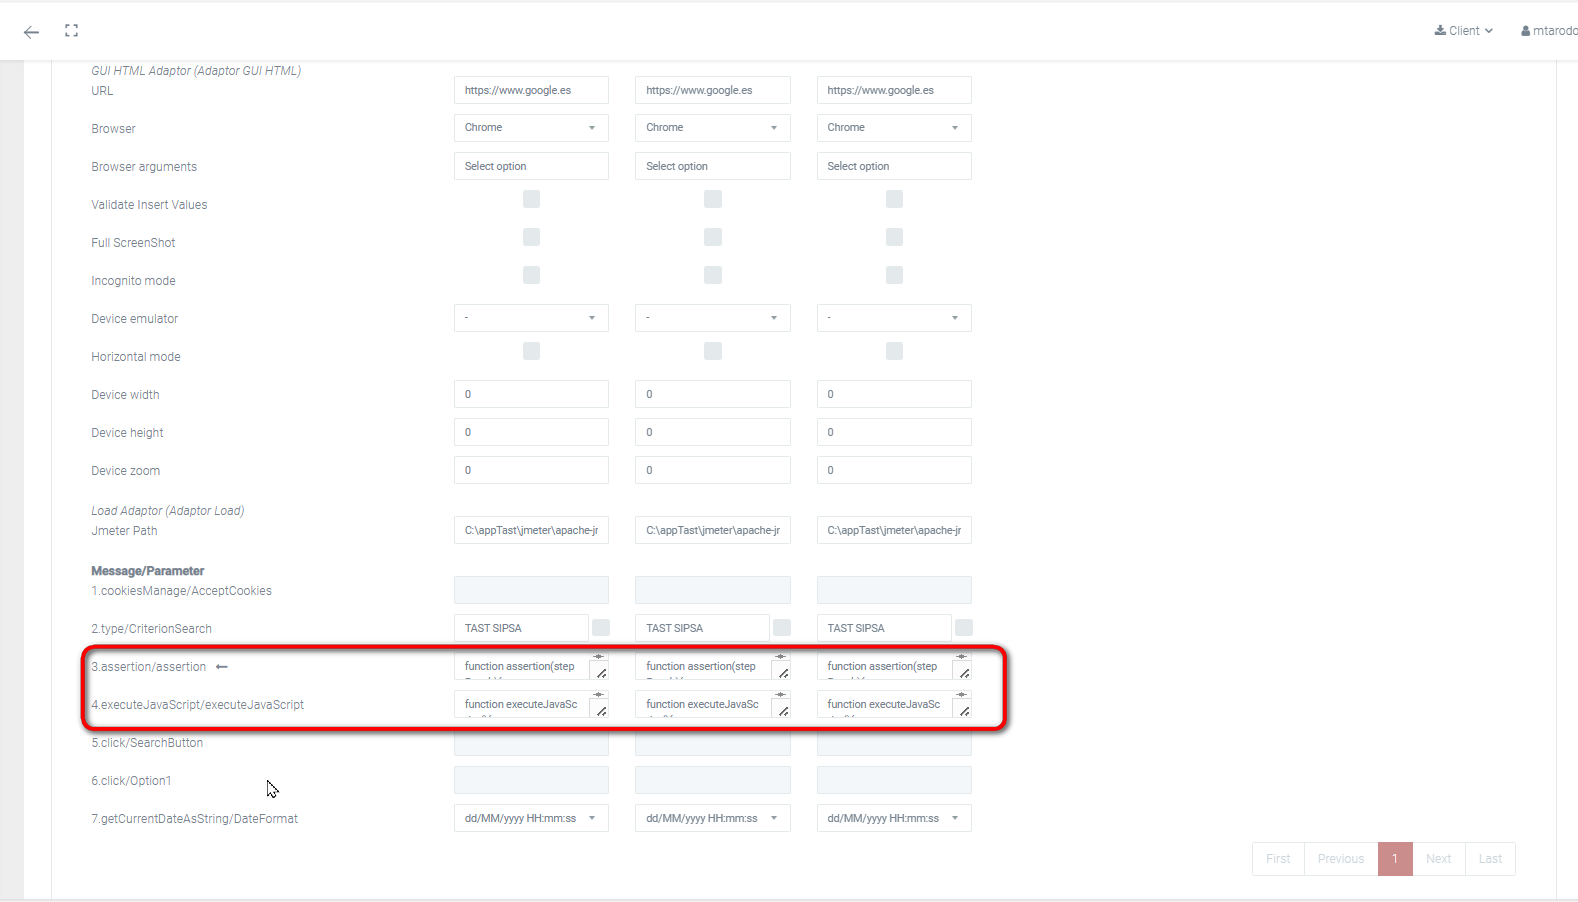Enable Incognito mode in third column
The width and height of the screenshot is (1578, 902).
(894, 275)
